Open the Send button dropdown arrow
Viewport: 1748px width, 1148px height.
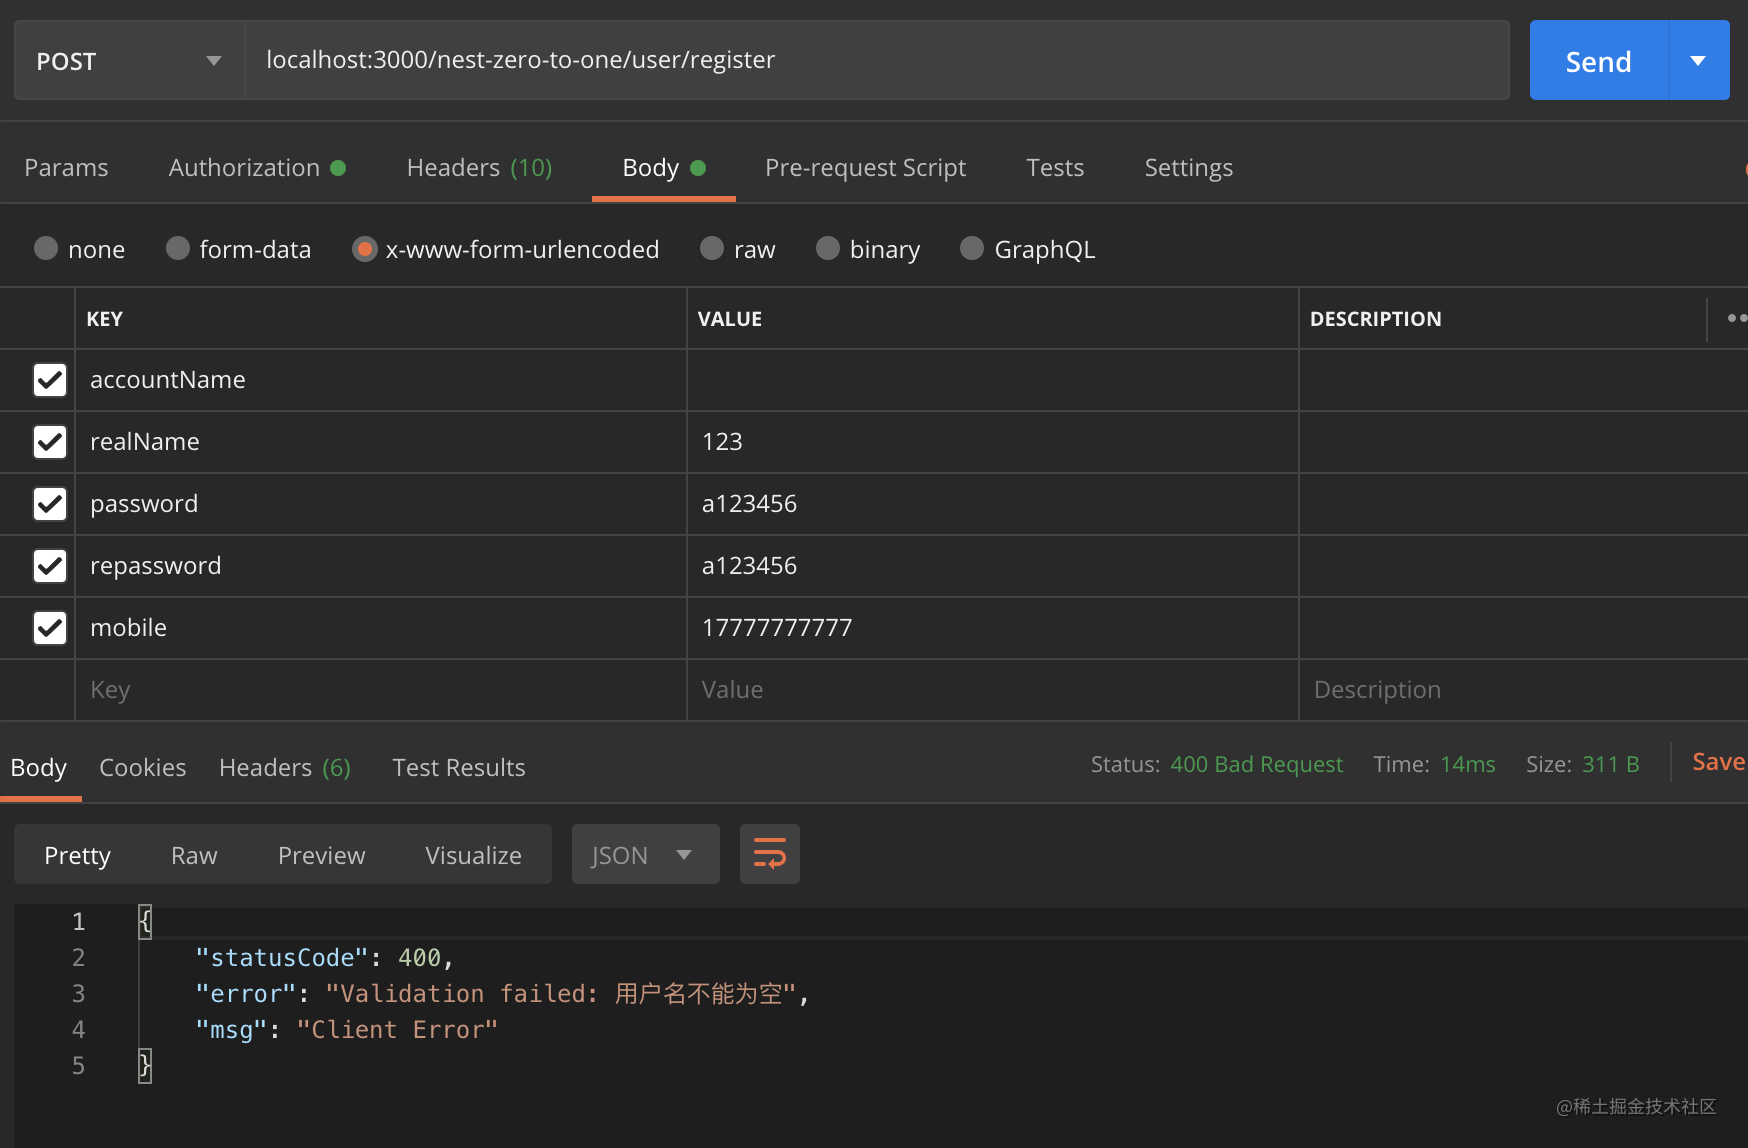1698,60
